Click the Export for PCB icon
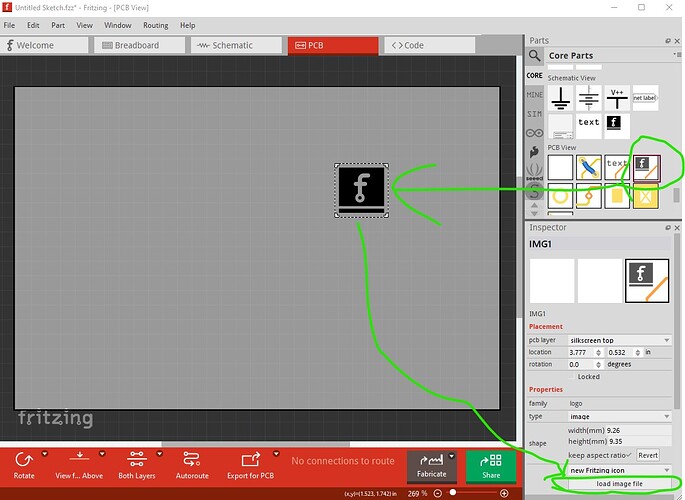This screenshot has height=500, width=685. (250, 459)
